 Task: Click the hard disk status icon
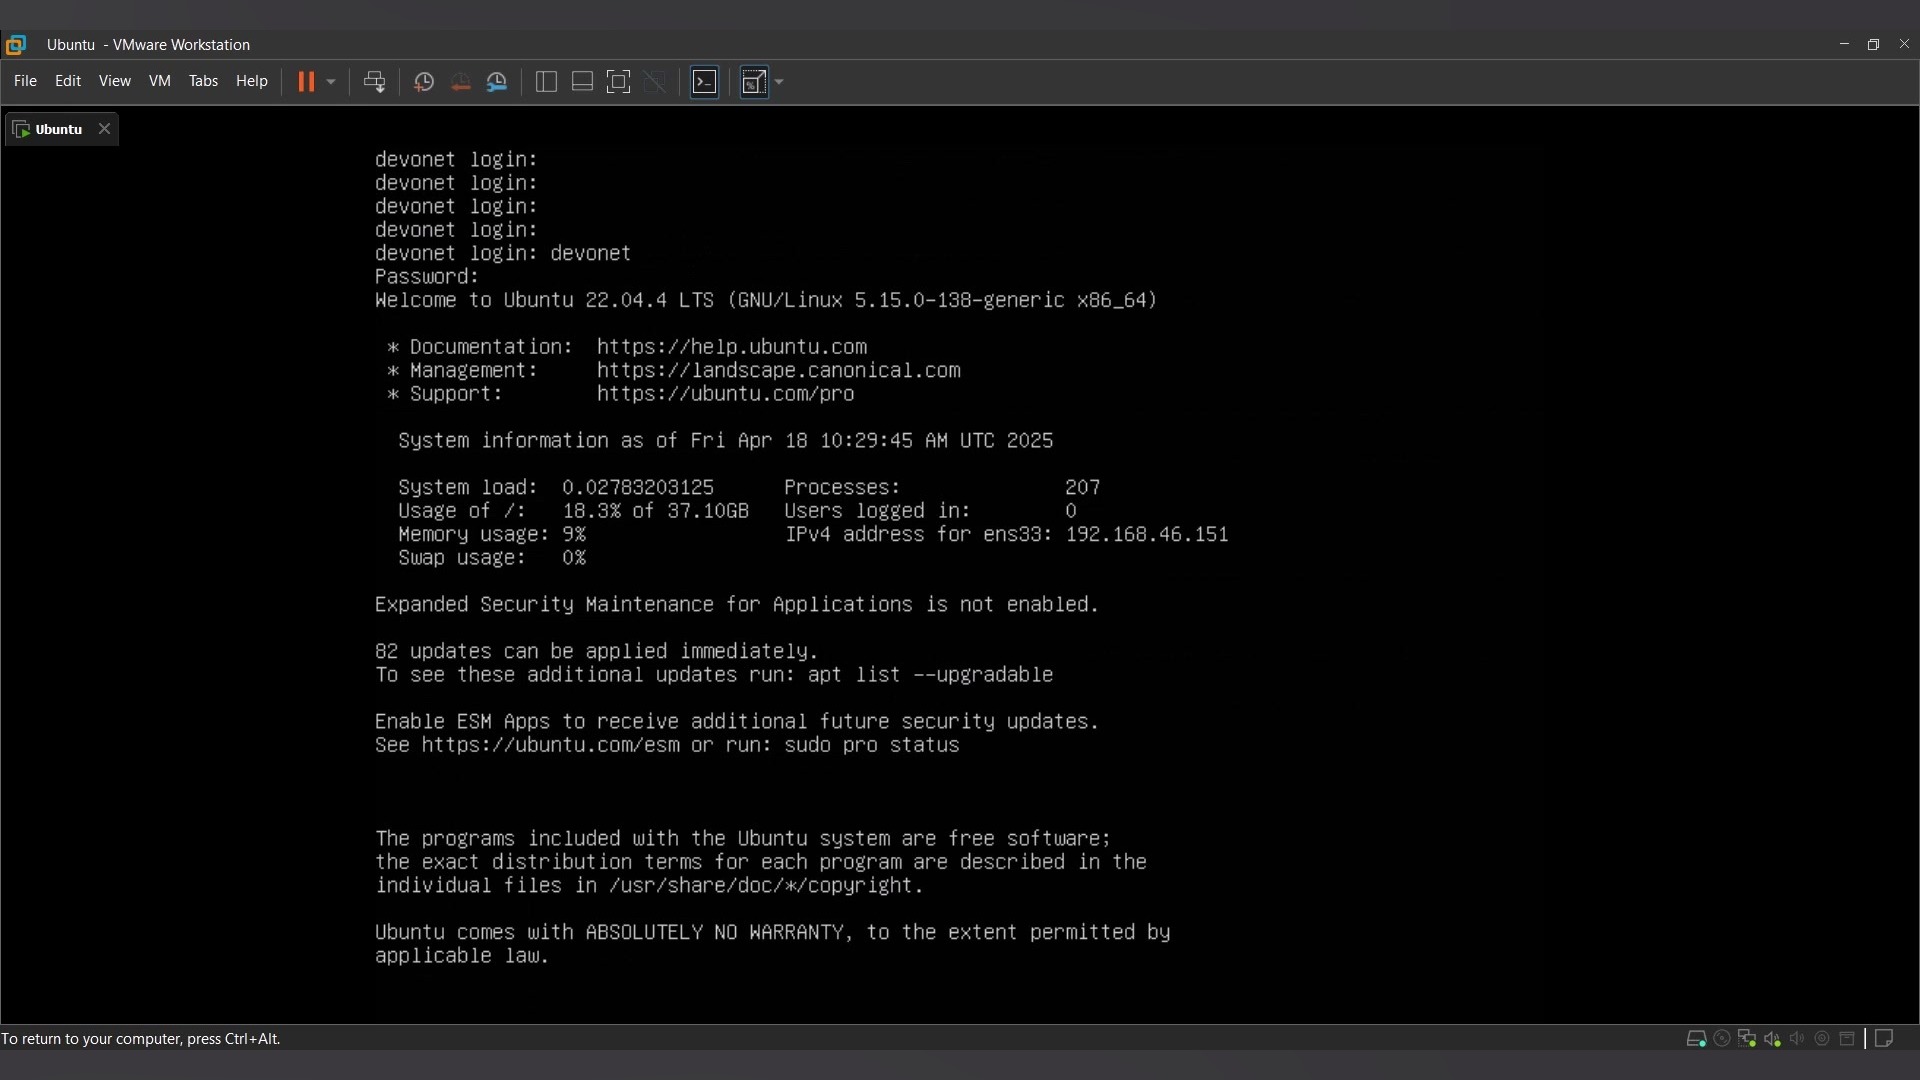pos(1695,1039)
